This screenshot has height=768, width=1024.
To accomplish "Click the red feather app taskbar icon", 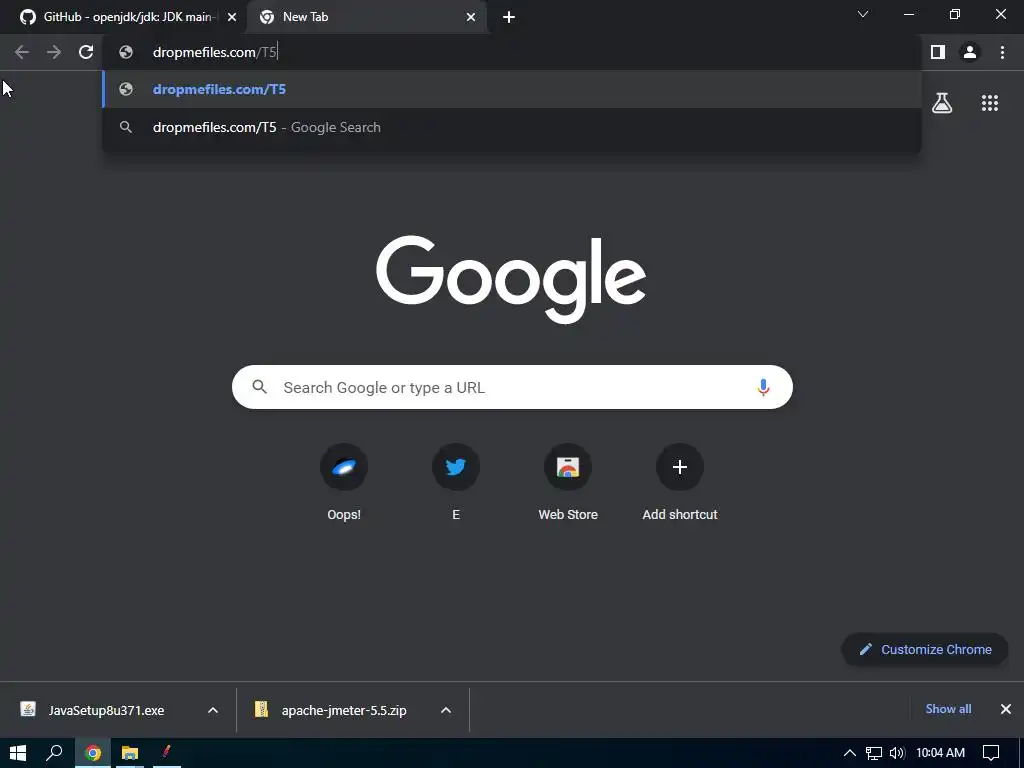I will pyautogui.click(x=167, y=753).
